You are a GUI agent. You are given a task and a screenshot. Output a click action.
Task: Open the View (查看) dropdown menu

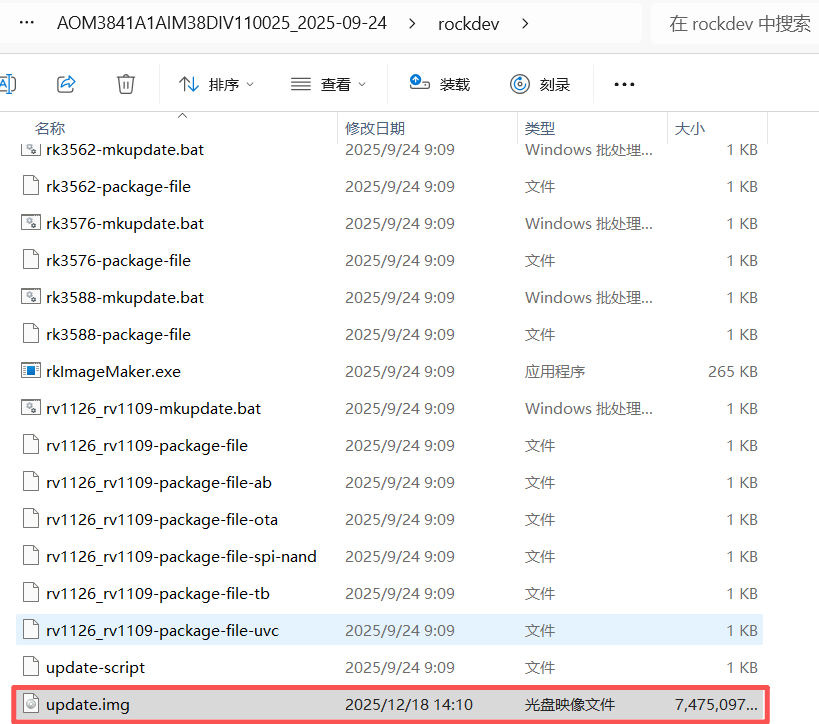[328, 84]
